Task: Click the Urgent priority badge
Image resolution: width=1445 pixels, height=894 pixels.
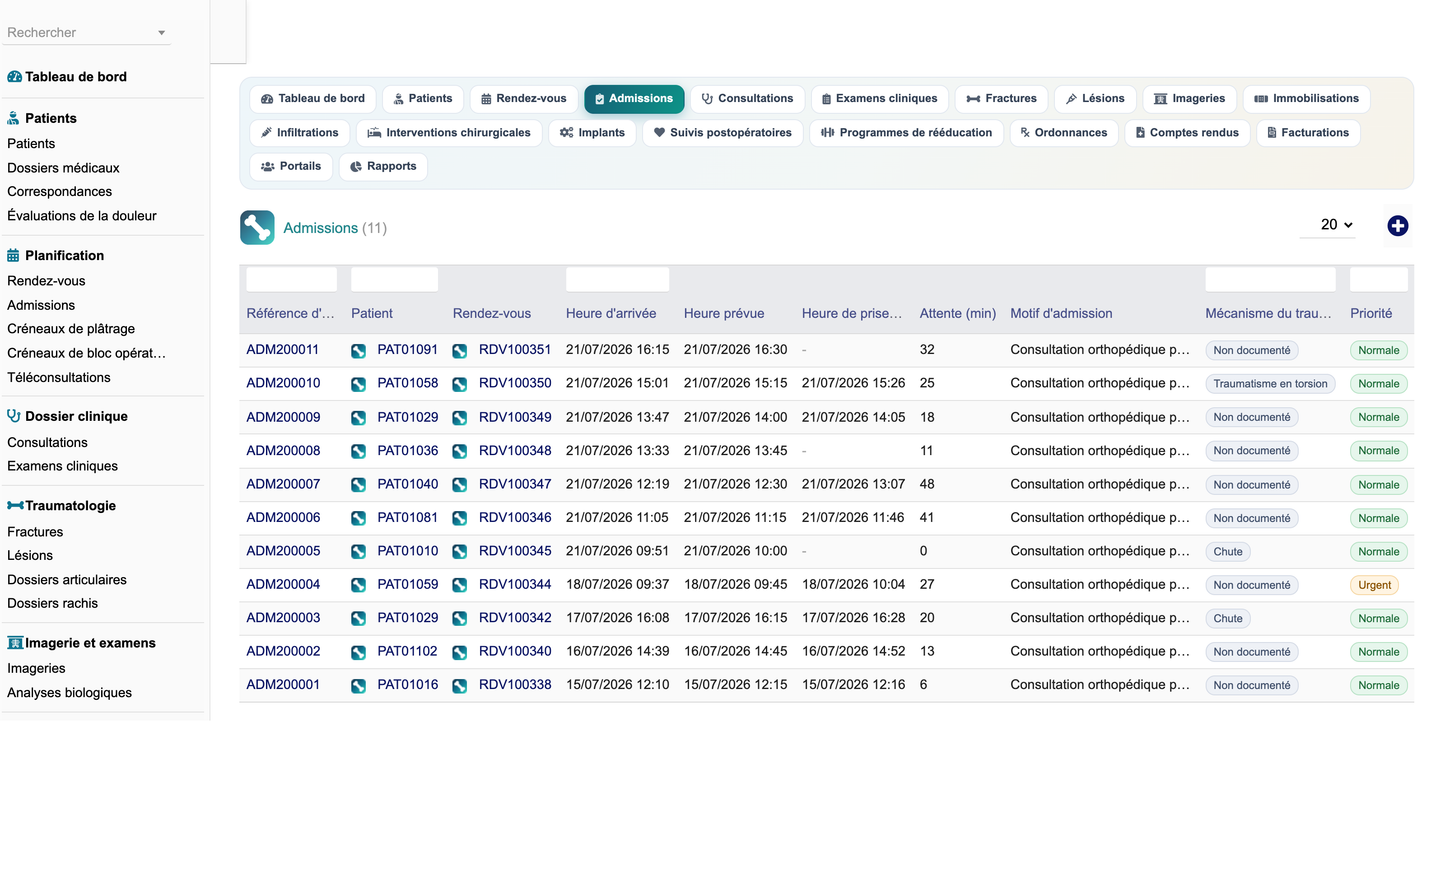Action: pos(1374,586)
